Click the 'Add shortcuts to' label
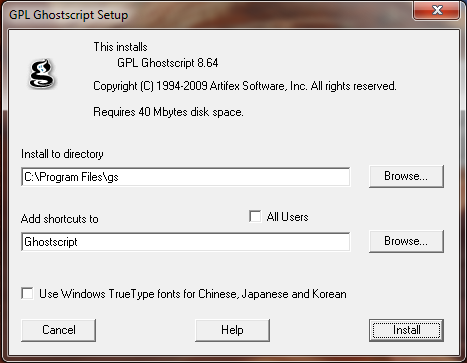Image resolution: width=467 pixels, height=363 pixels. (x=60, y=219)
